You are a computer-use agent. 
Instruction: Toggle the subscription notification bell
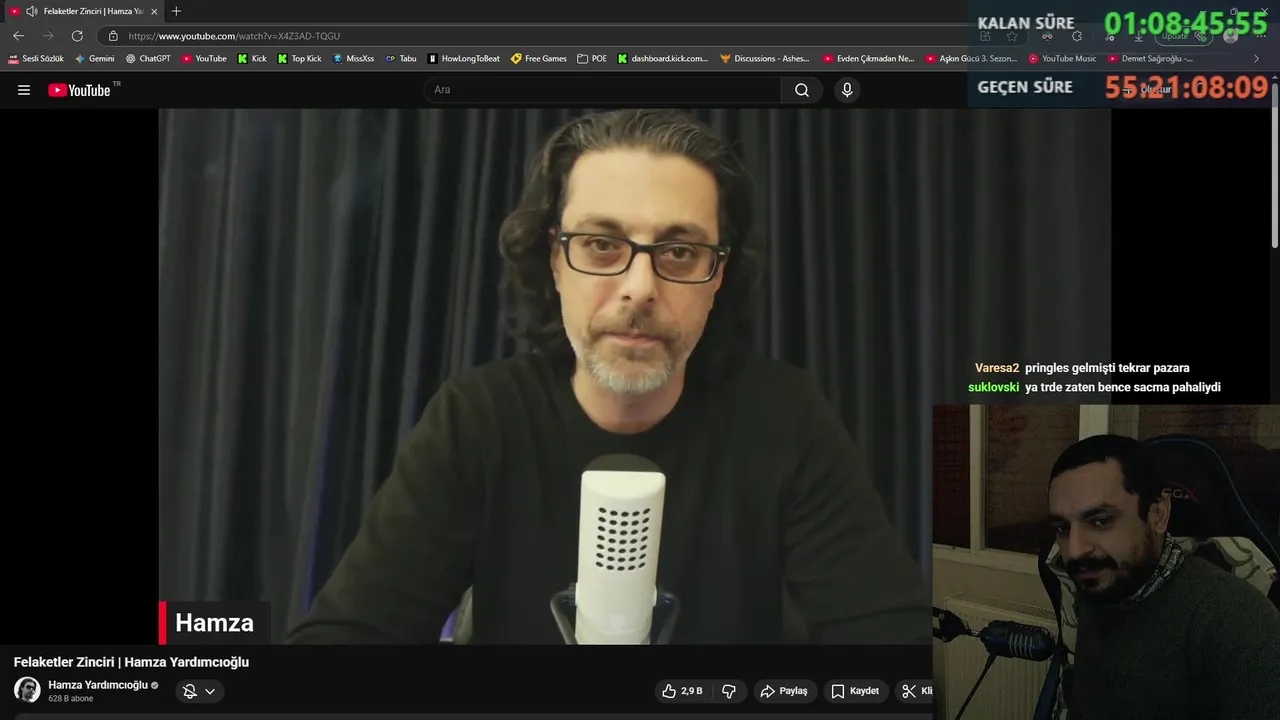(x=189, y=691)
